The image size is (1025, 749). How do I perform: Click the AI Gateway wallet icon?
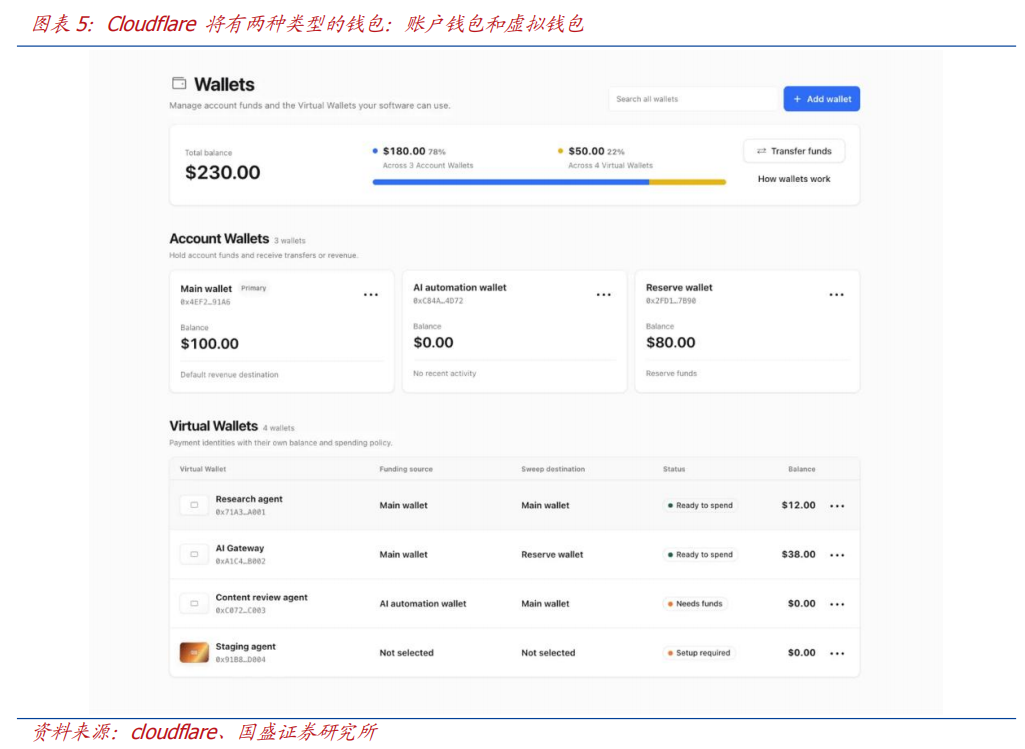point(194,554)
